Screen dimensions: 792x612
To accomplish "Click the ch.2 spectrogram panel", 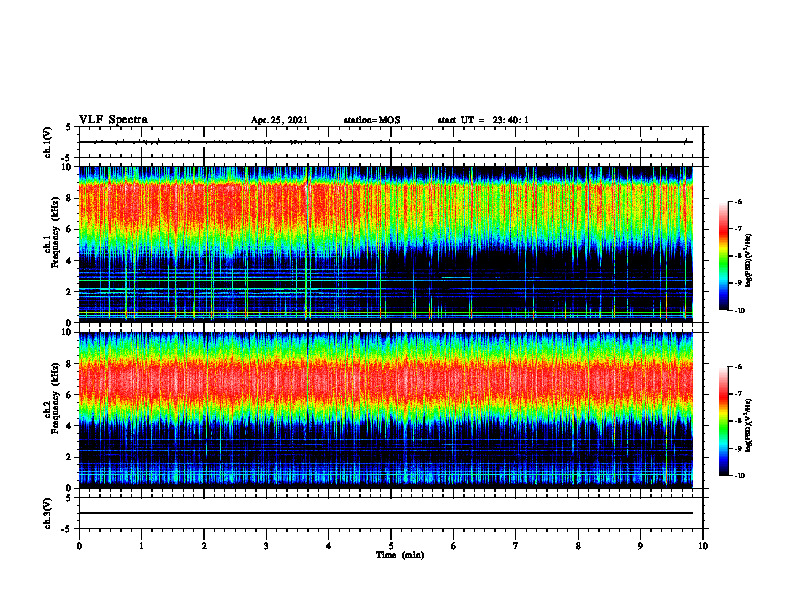I will [386, 410].
